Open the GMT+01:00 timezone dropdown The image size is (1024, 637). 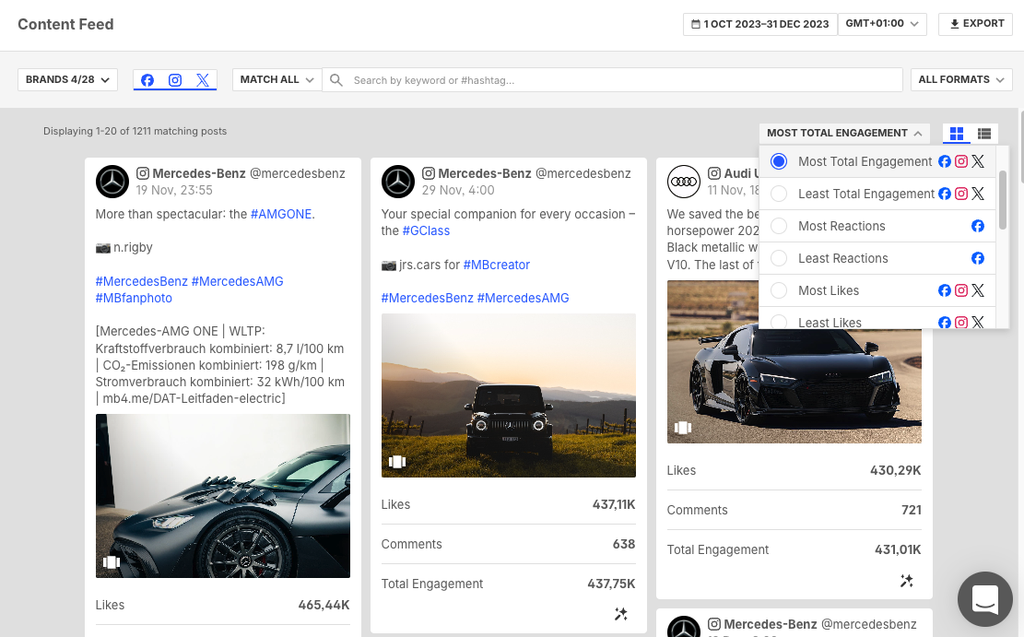click(x=884, y=24)
